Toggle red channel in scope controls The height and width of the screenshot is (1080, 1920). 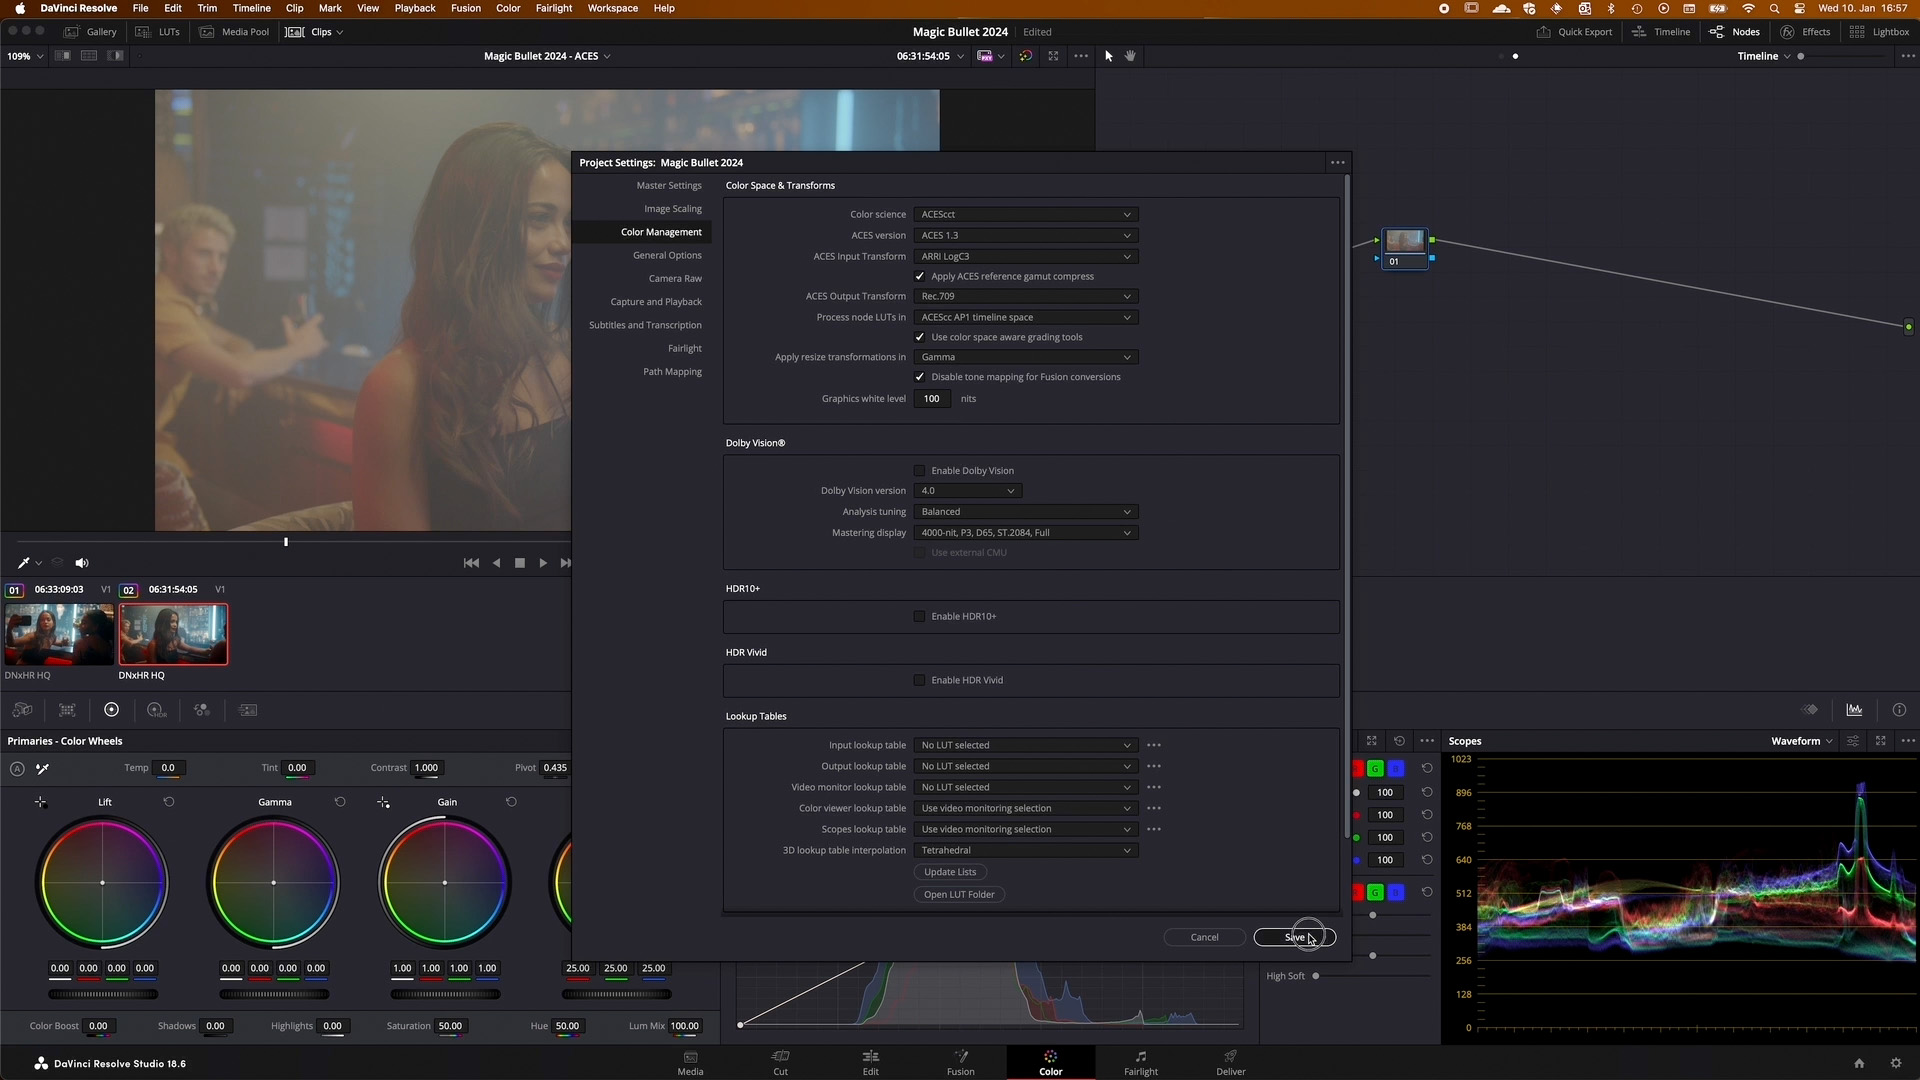1358,769
